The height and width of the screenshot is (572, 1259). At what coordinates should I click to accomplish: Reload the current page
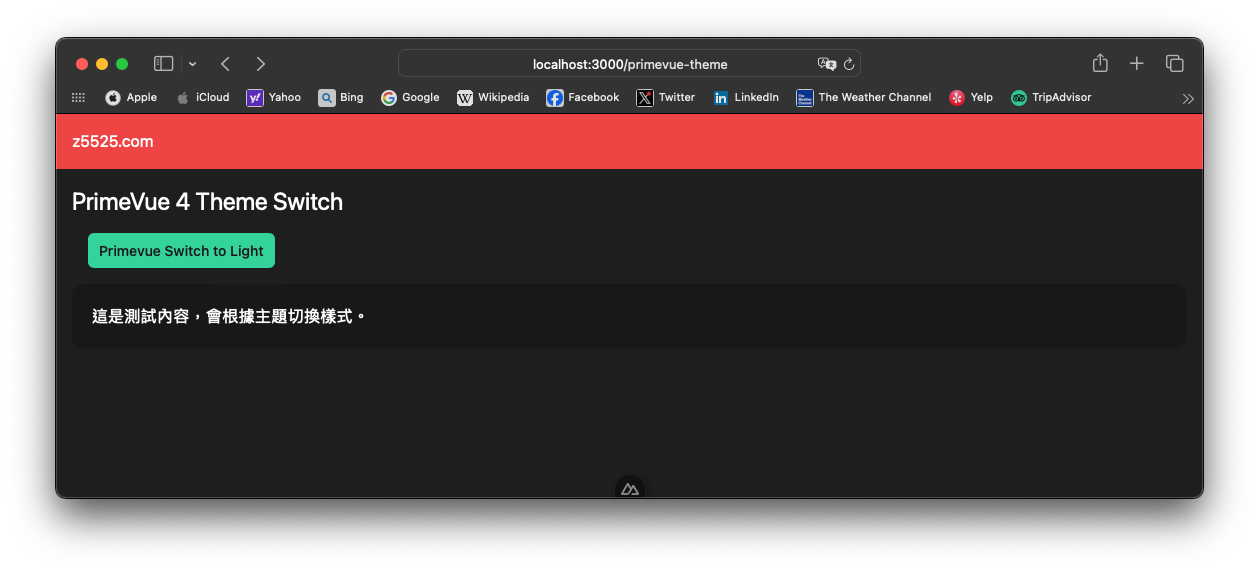(849, 64)
